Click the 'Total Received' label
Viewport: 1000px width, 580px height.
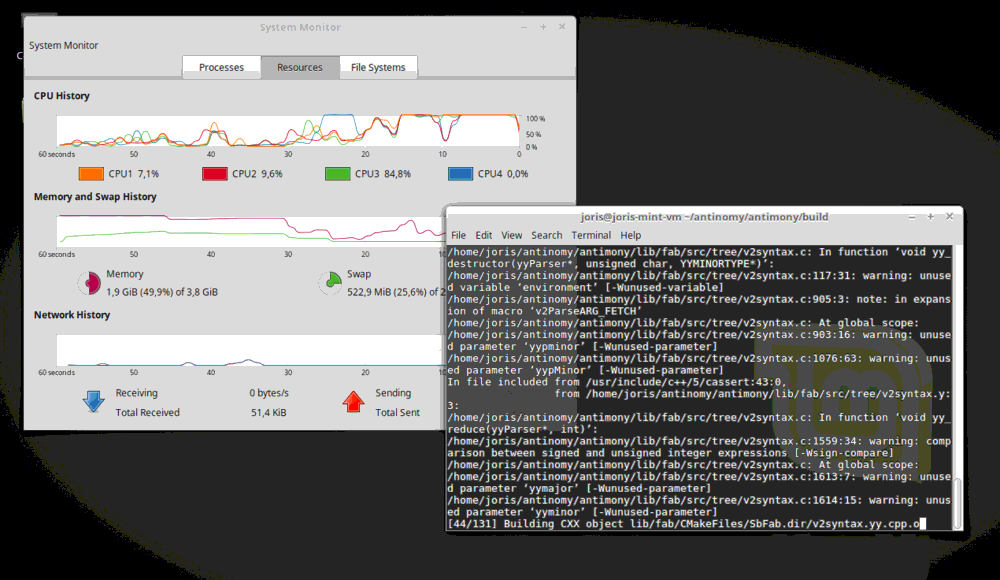click(147, 413)
